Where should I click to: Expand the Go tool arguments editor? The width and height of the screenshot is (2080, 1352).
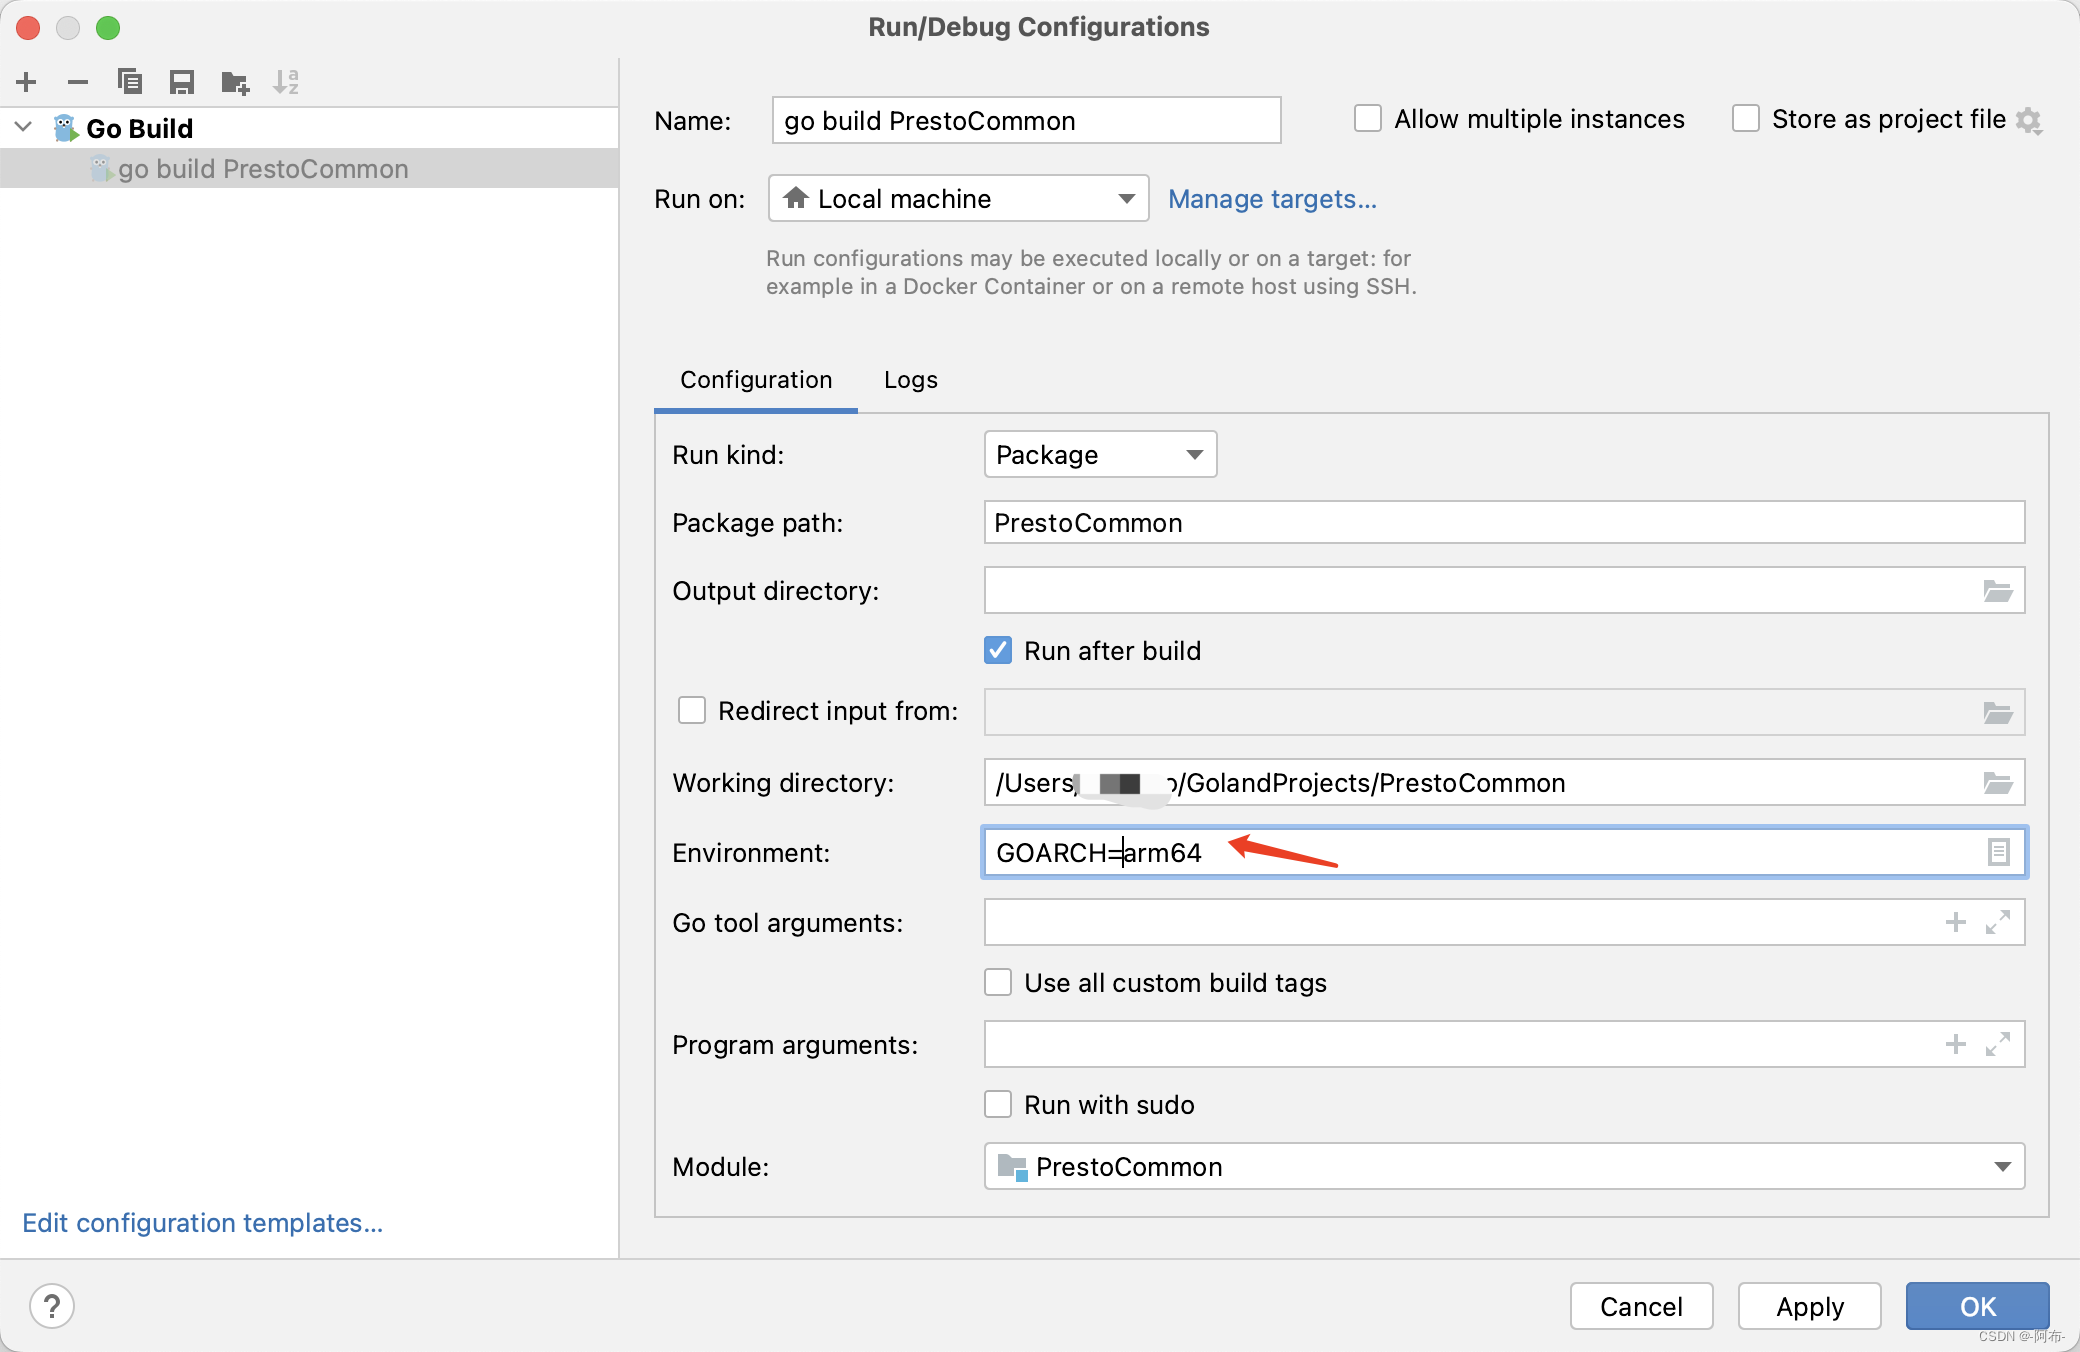point(1999,922)
